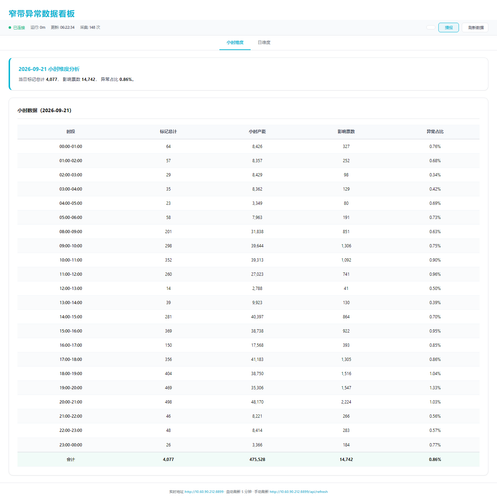Click affected count 922 in the 15:00-16:00 row
The image size is (497, 500).
[346, 331]
